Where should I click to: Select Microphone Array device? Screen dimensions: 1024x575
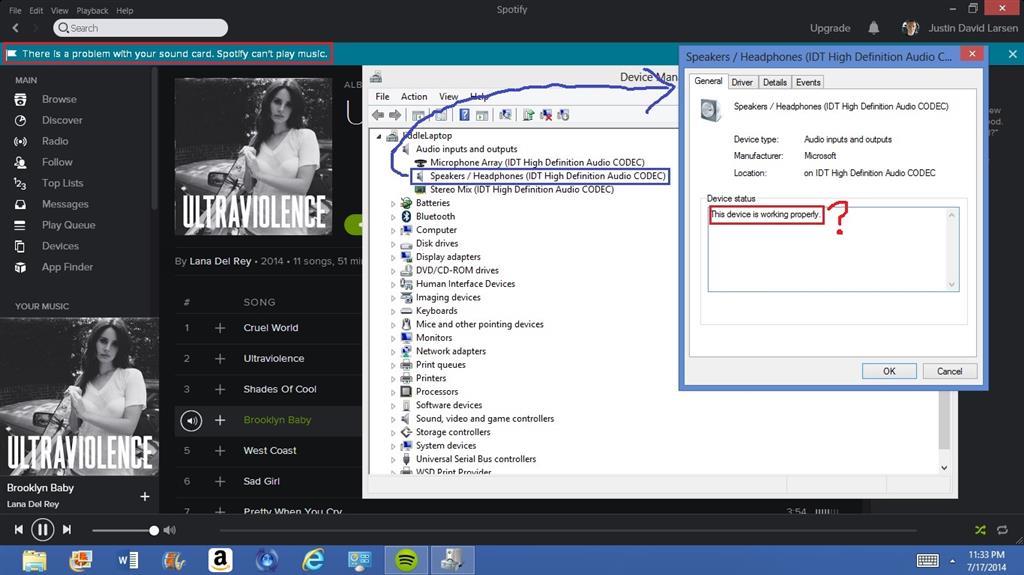537,163
